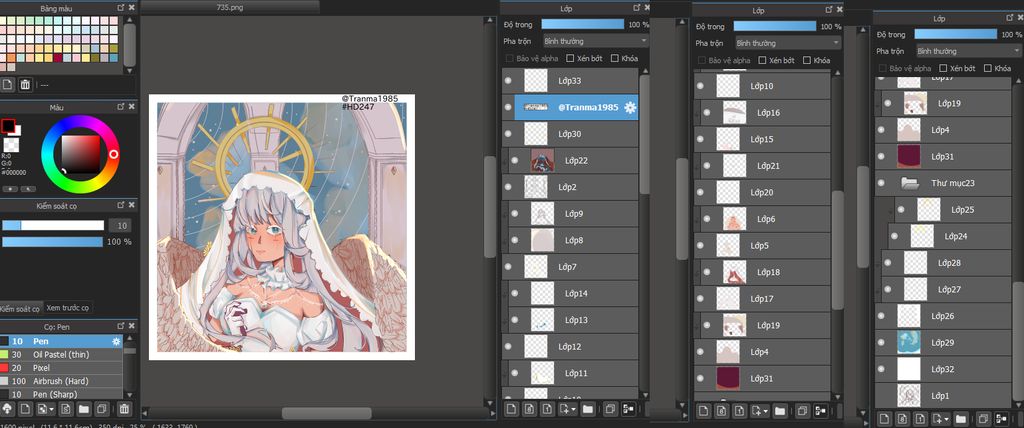The width and height of the screenshot is (1024, 428).
Task: Hide layer Lớp29
Action: tap(881, 342)
